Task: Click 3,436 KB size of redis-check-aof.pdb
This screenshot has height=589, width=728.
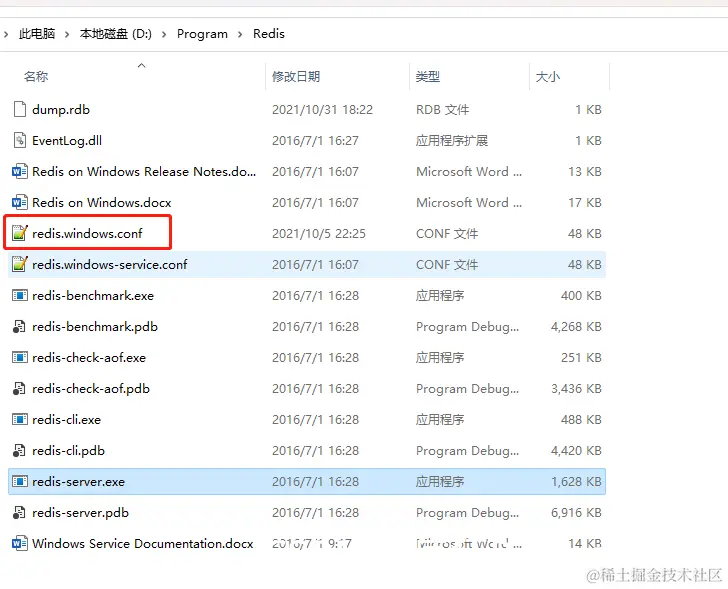Action: tap(576, 389)
